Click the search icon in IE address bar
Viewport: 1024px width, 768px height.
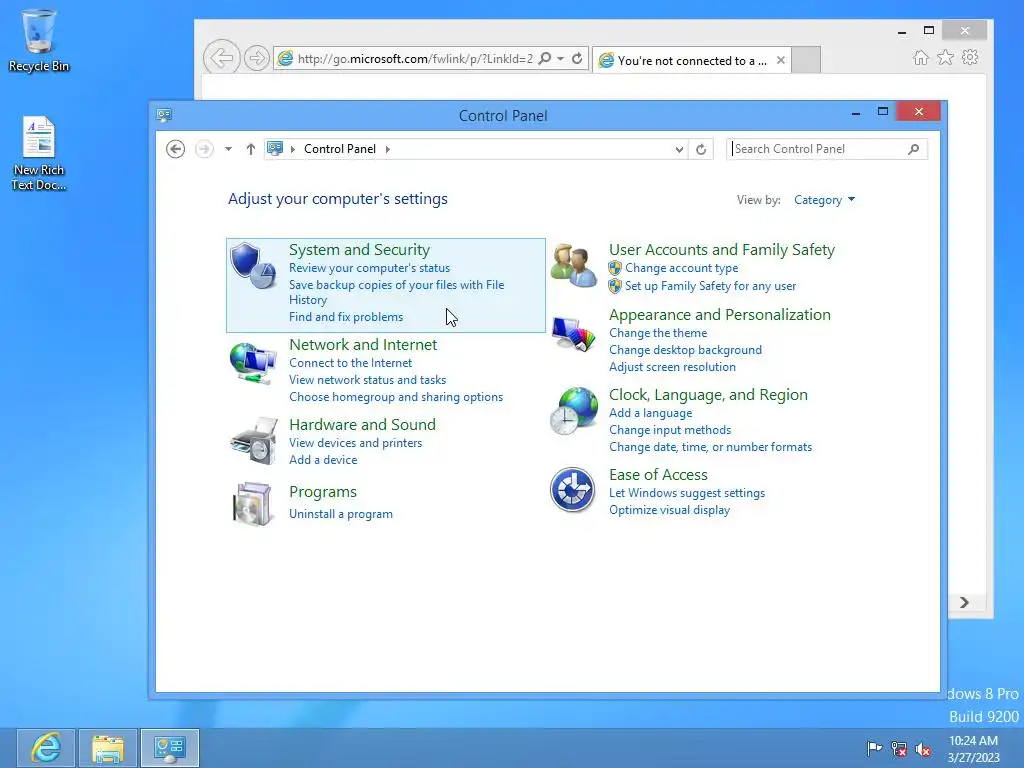coord(545,59)
